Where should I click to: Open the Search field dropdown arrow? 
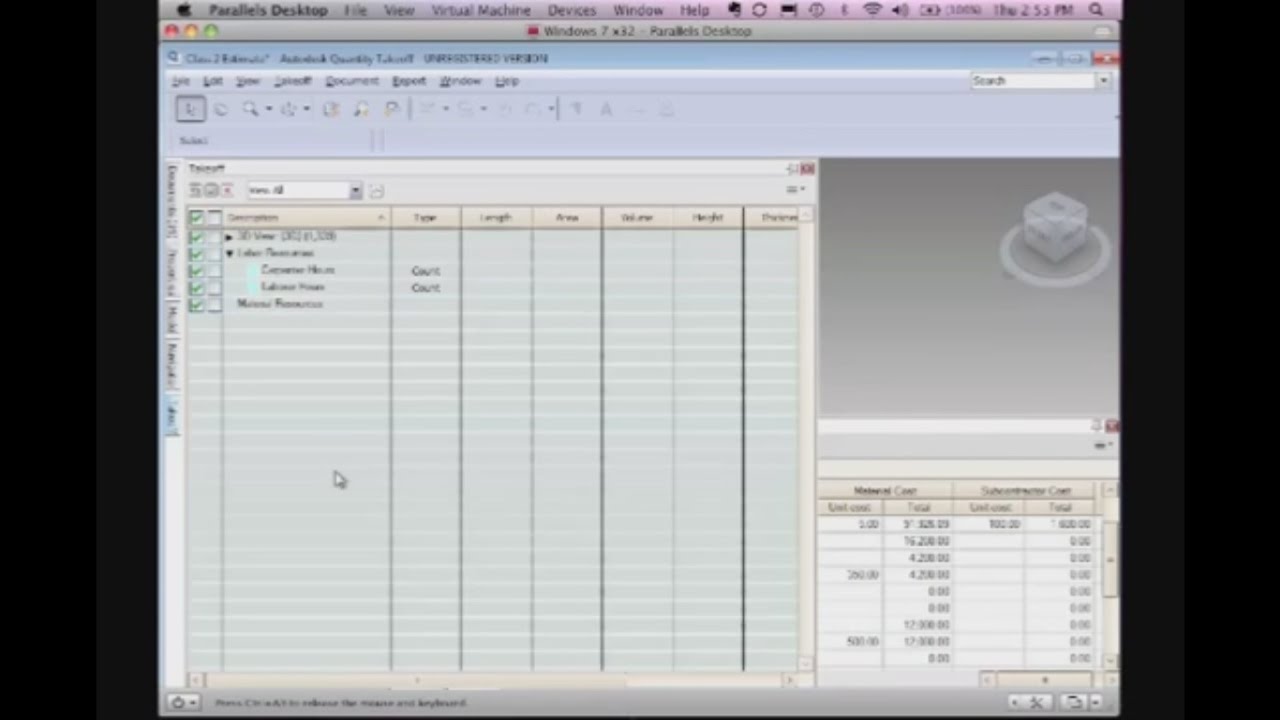[x=1104, y=81]
